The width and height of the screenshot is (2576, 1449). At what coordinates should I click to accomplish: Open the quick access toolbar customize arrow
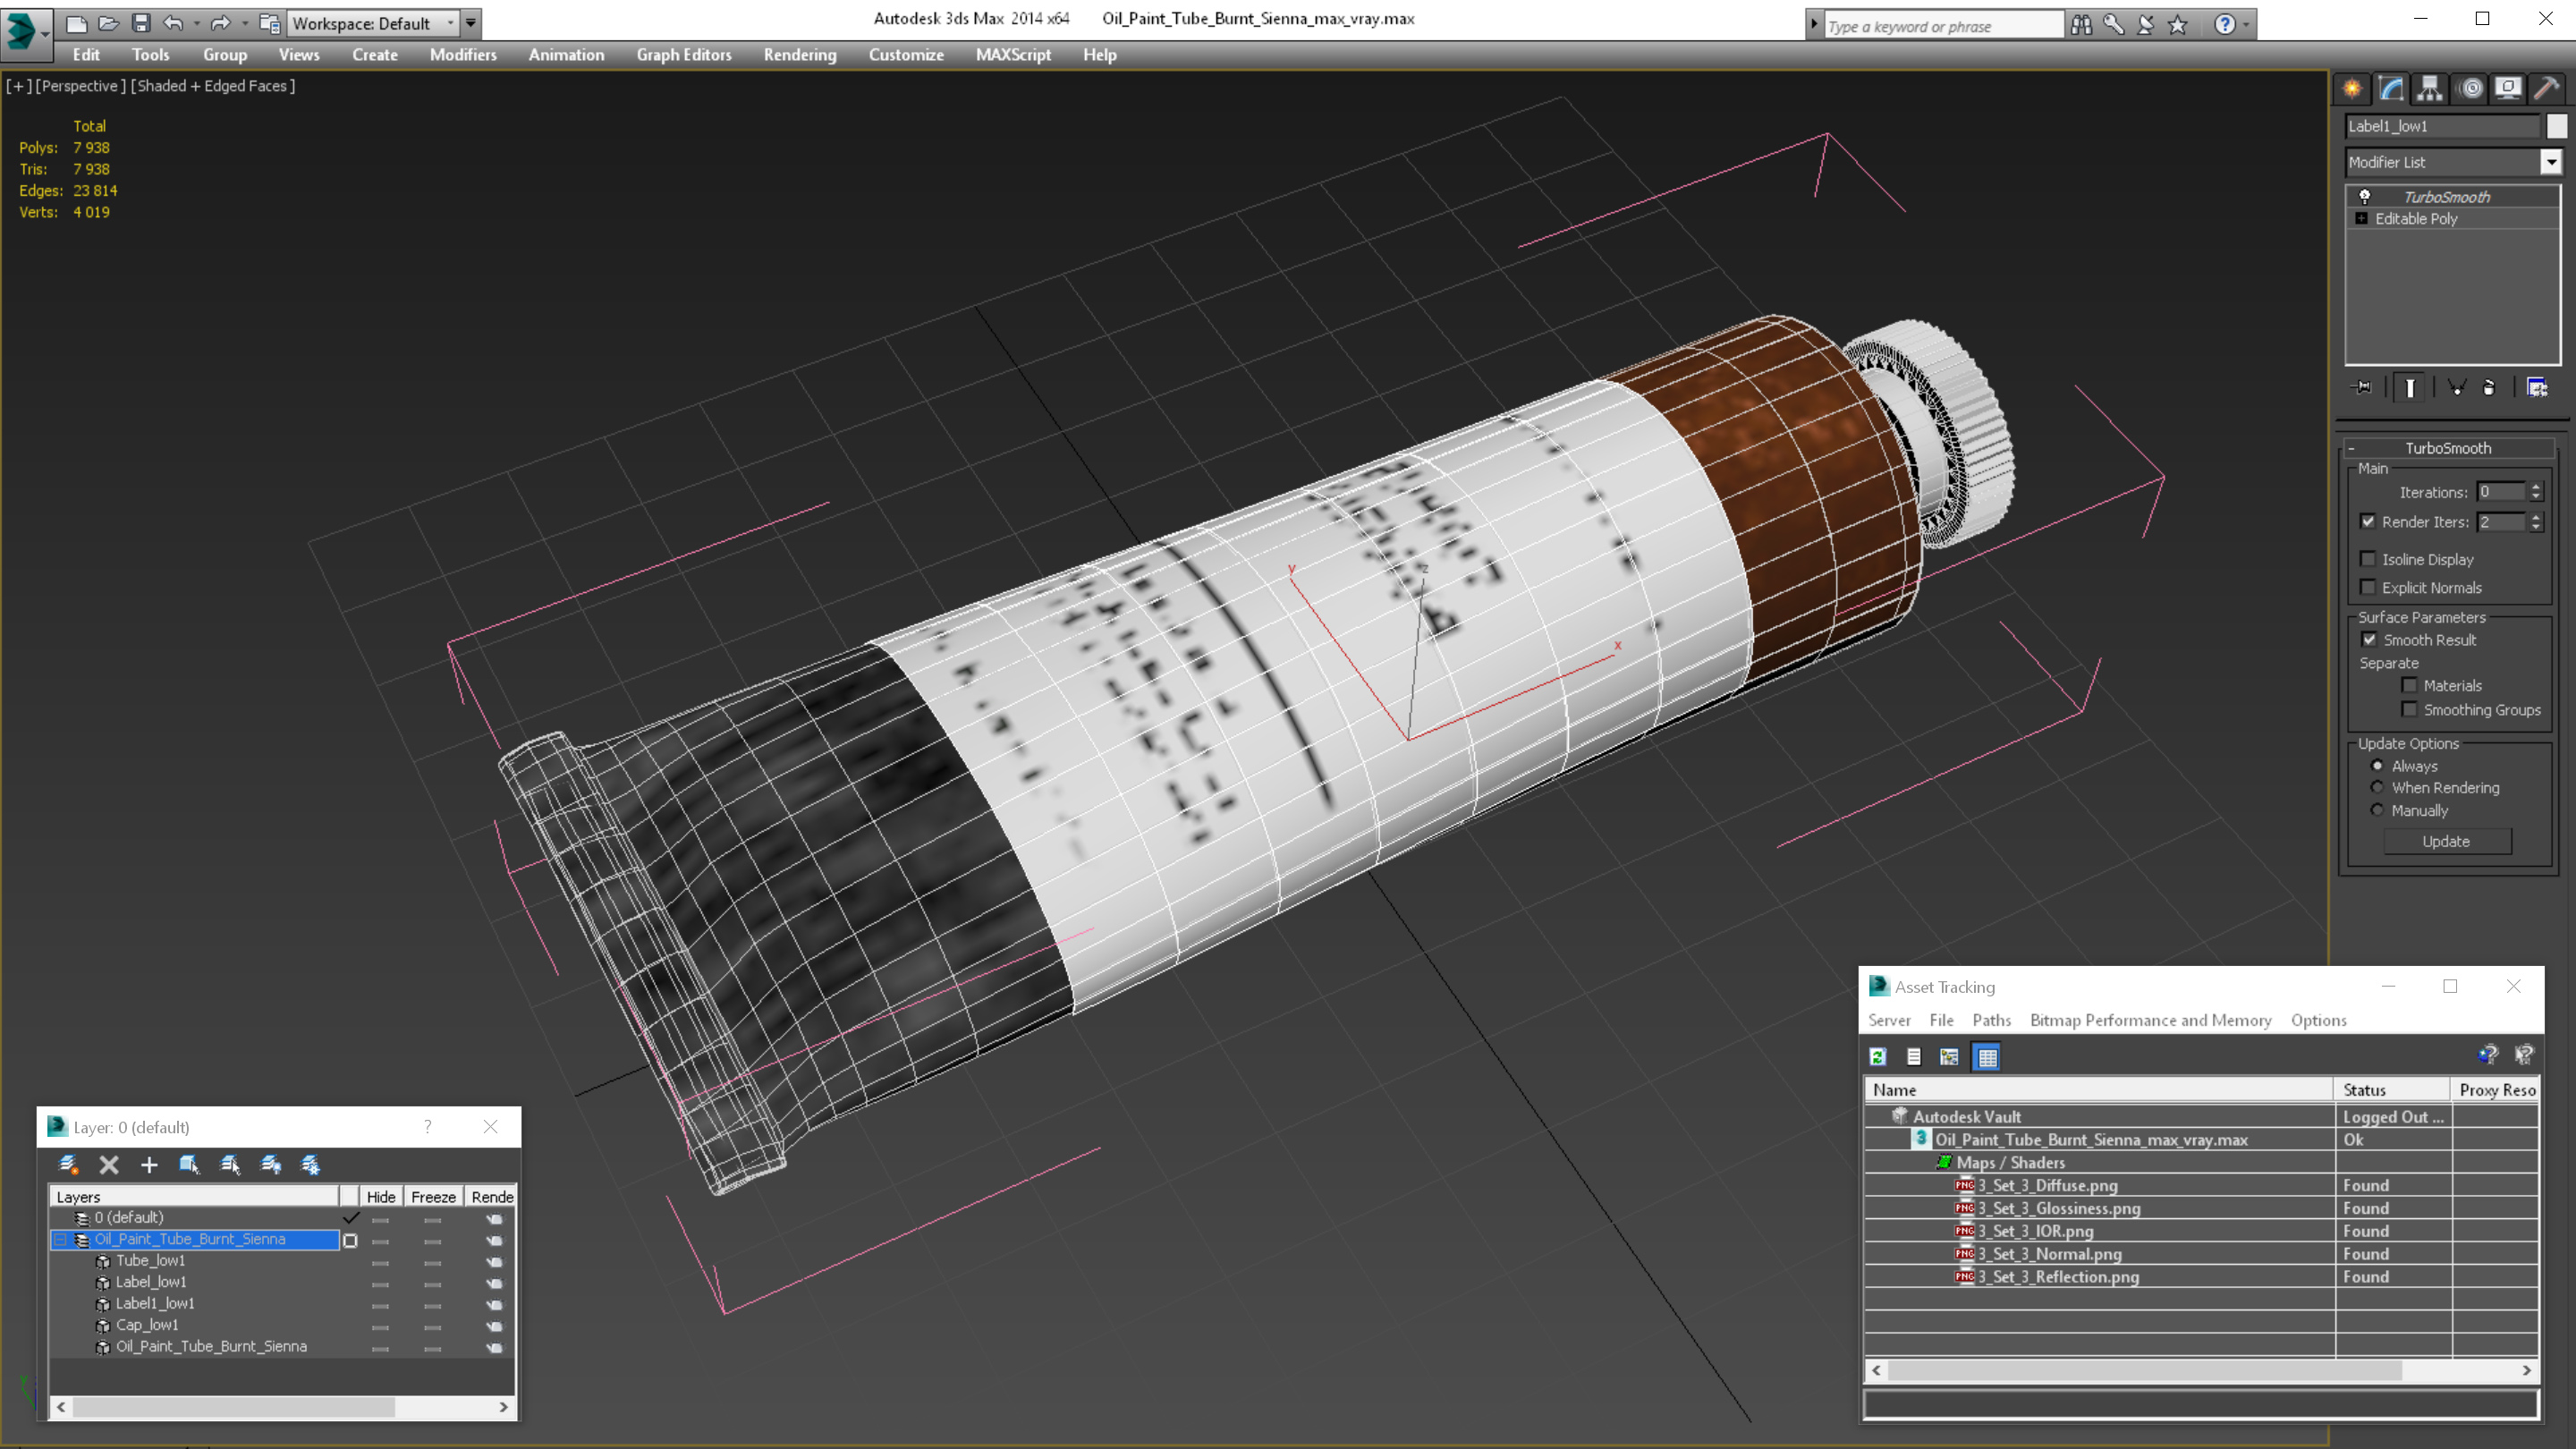click(471, 22)
